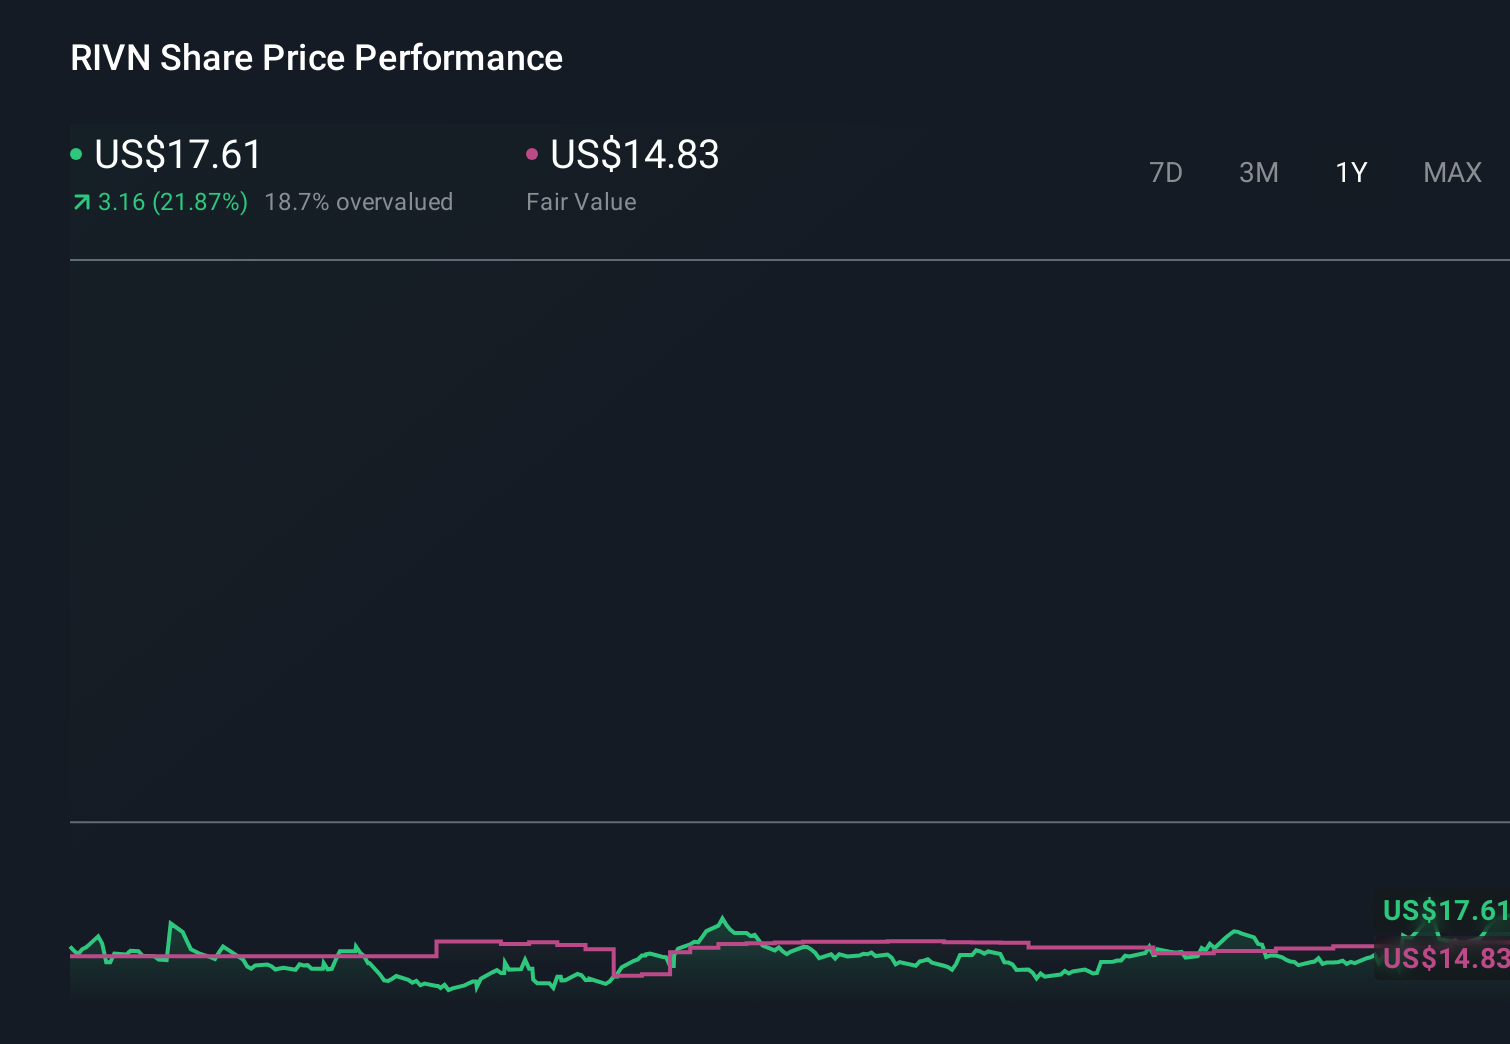
Task: Click the raised plateau of pink fair-value line
Action: [x=468, y=941]
